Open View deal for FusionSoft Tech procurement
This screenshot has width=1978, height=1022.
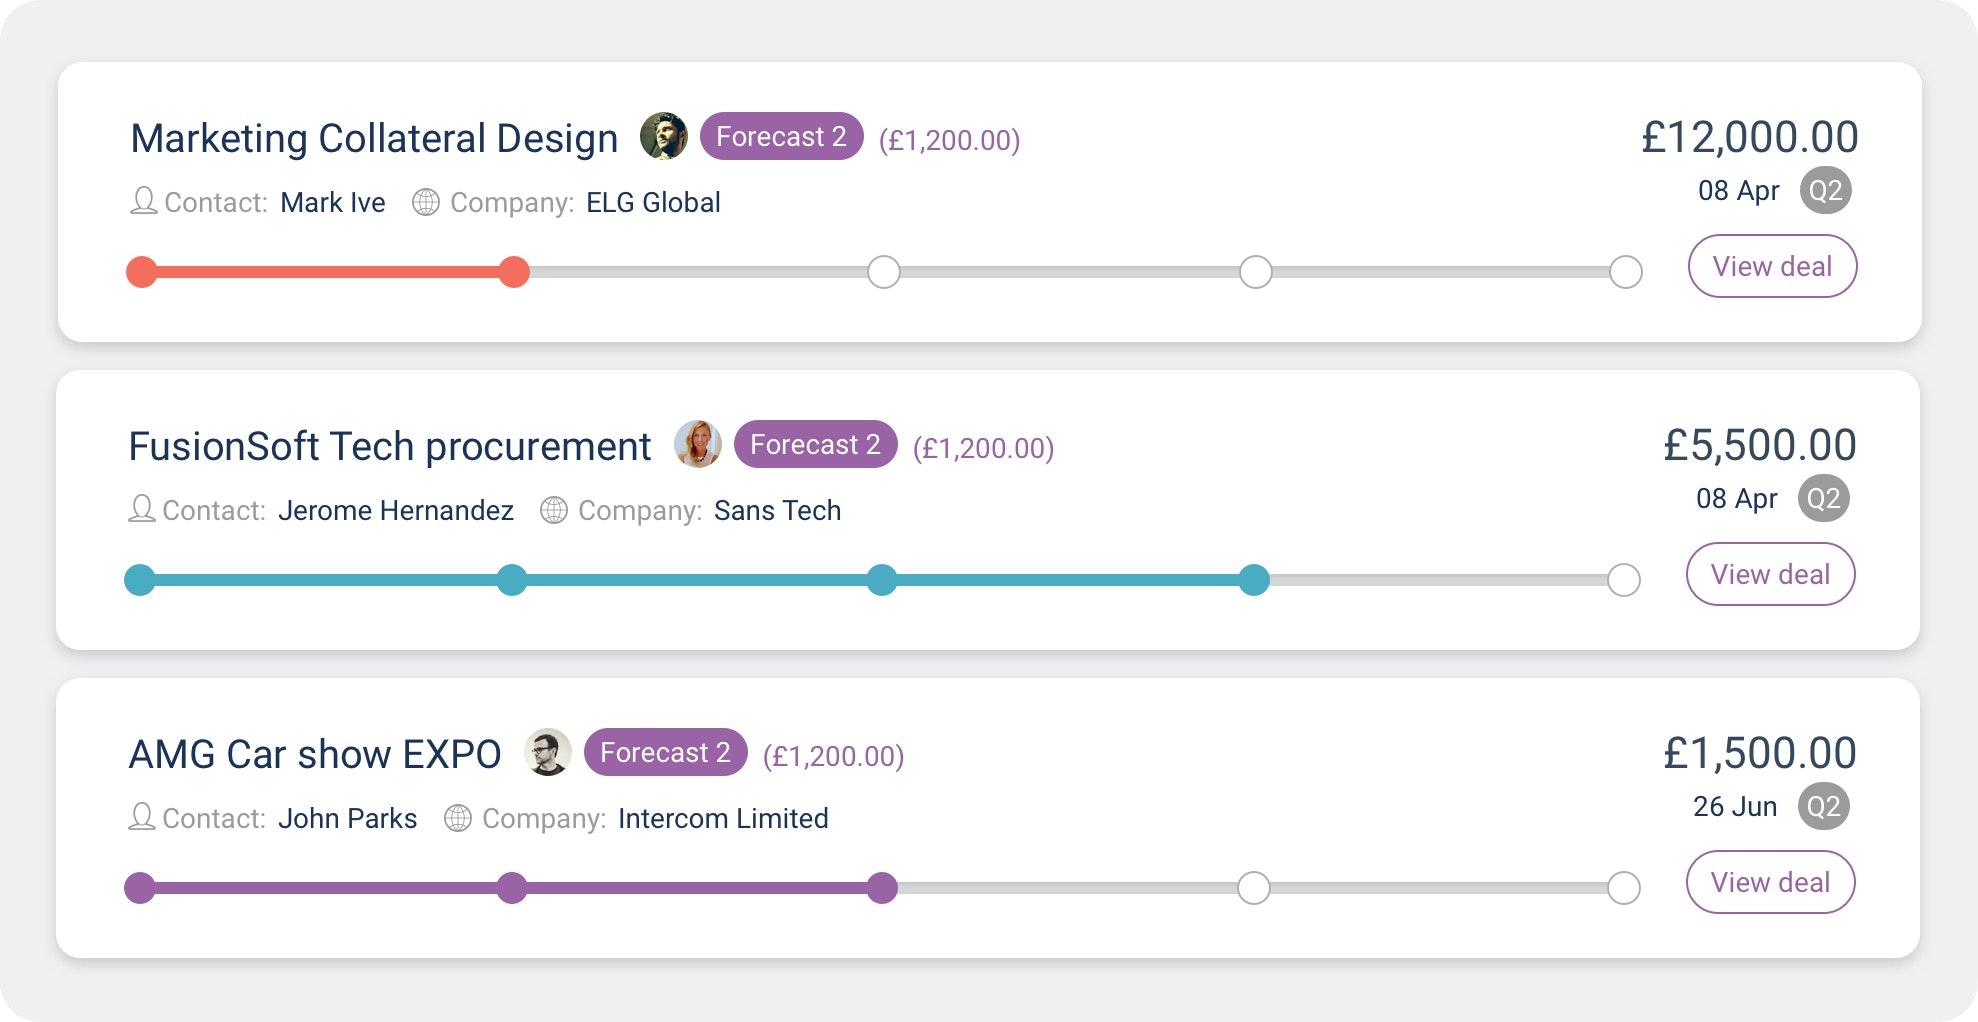(x=1770, y=574)
